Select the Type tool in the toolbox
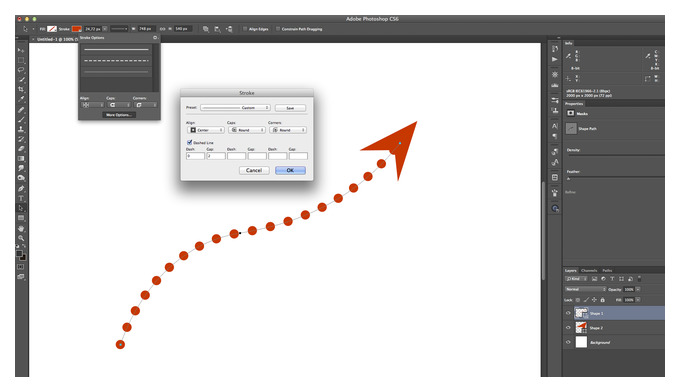This screenshot has height=392, width=680. point(21,199)
